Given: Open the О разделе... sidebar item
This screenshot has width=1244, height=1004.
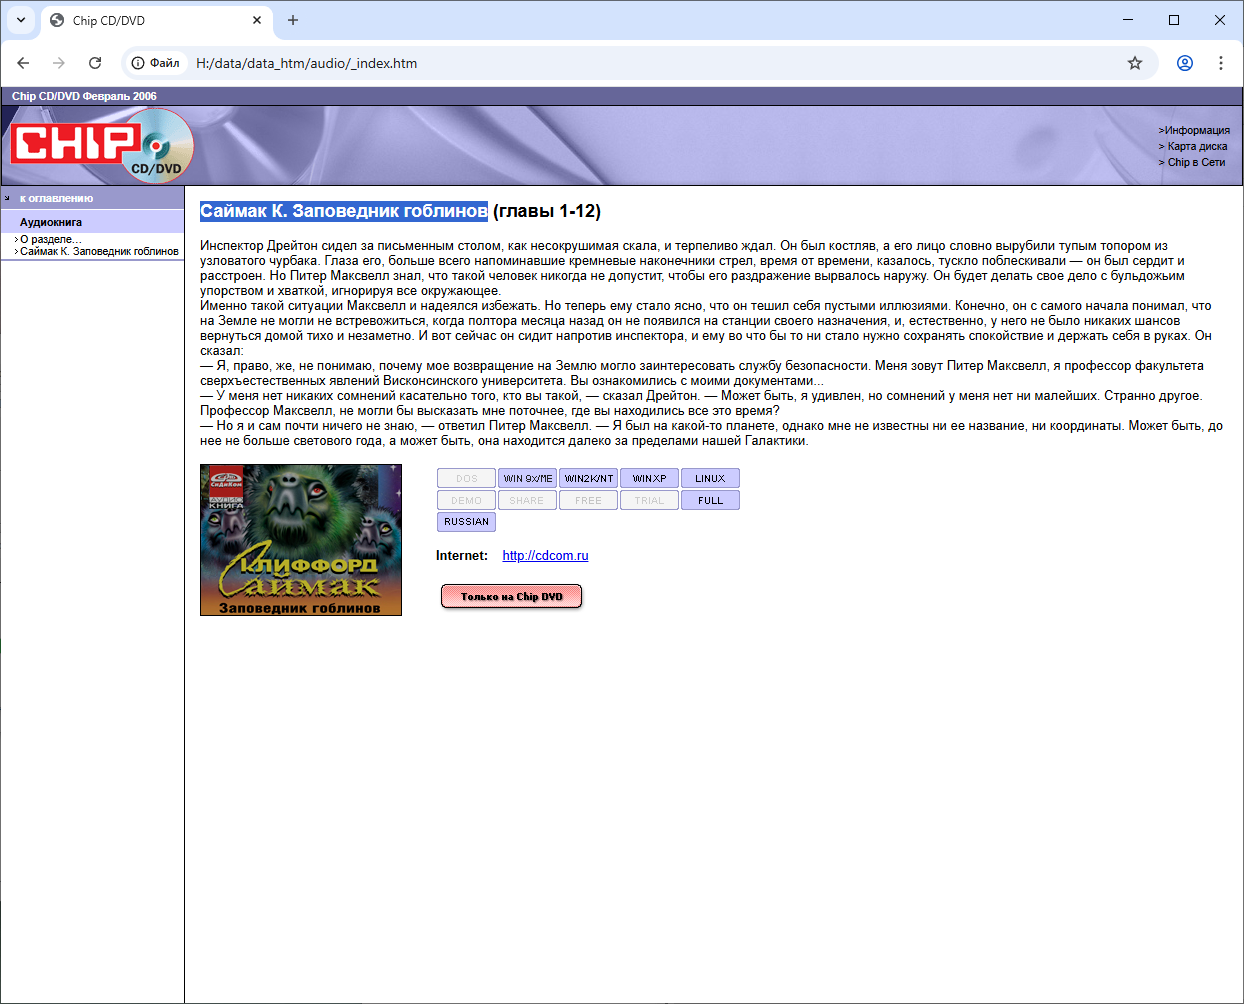Looking at the screenshot, I should click(50, 239).
